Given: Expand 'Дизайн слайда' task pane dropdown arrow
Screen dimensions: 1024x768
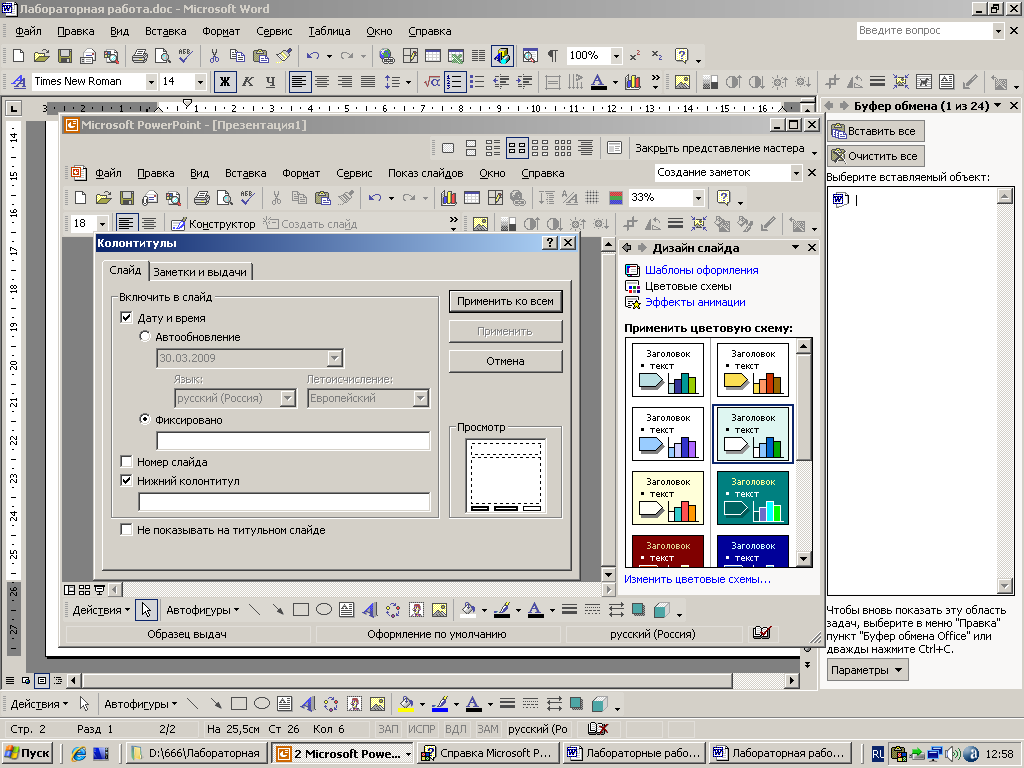Looking at the screenshot, I should tap(795, 248).
